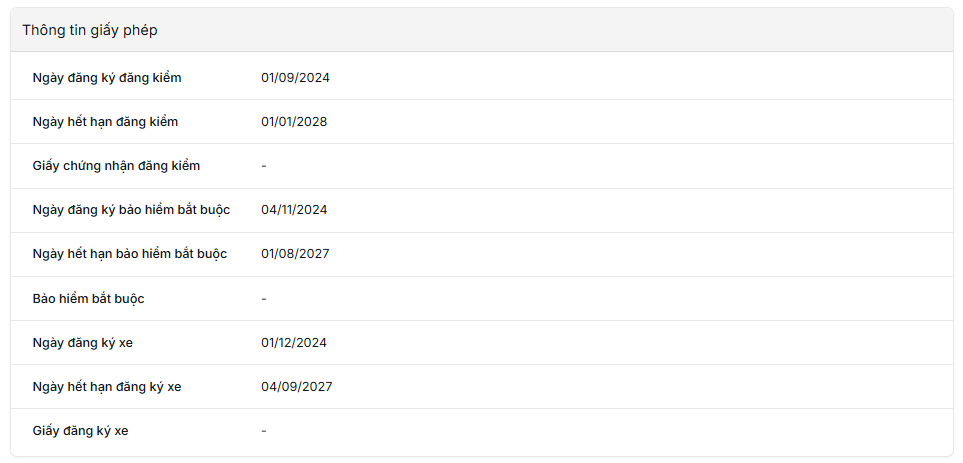The height and width of the screenshot is (463, 963).
Task: Click the 'Ngày đăng ký đăng kiểm' label
Action: coord(107,78)
